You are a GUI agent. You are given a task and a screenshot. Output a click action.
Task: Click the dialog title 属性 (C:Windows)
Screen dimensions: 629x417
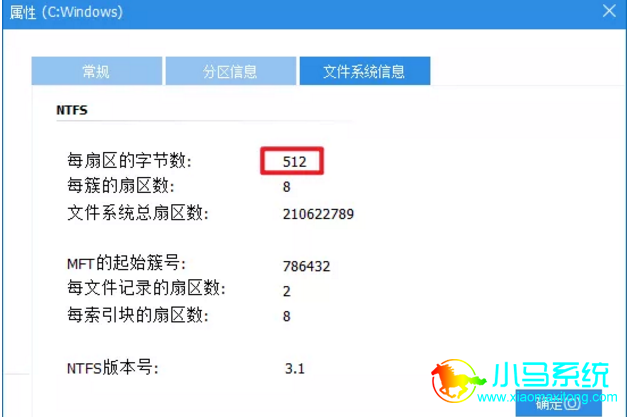coord(66,12)
